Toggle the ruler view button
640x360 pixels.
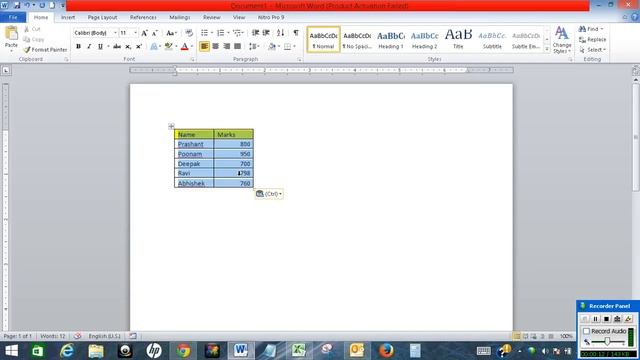pos(636,70)
